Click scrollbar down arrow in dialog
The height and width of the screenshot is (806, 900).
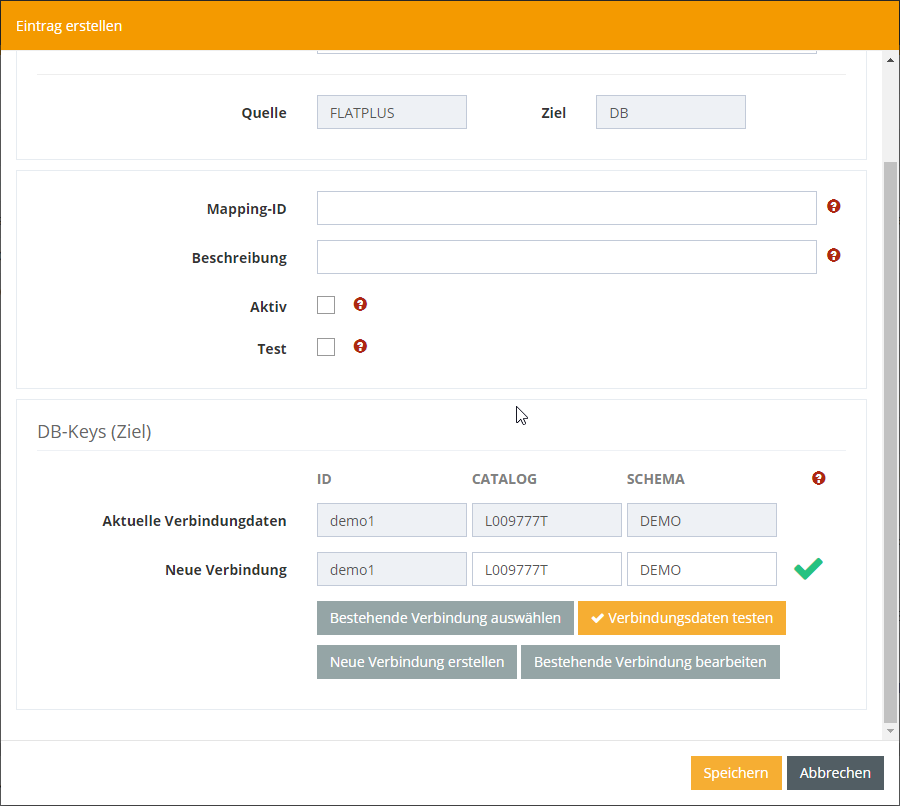[x=891, y=732]
